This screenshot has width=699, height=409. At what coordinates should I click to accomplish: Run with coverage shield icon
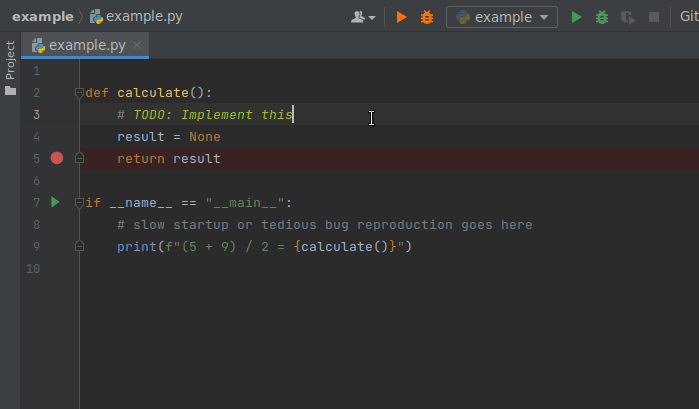(628, 18)
